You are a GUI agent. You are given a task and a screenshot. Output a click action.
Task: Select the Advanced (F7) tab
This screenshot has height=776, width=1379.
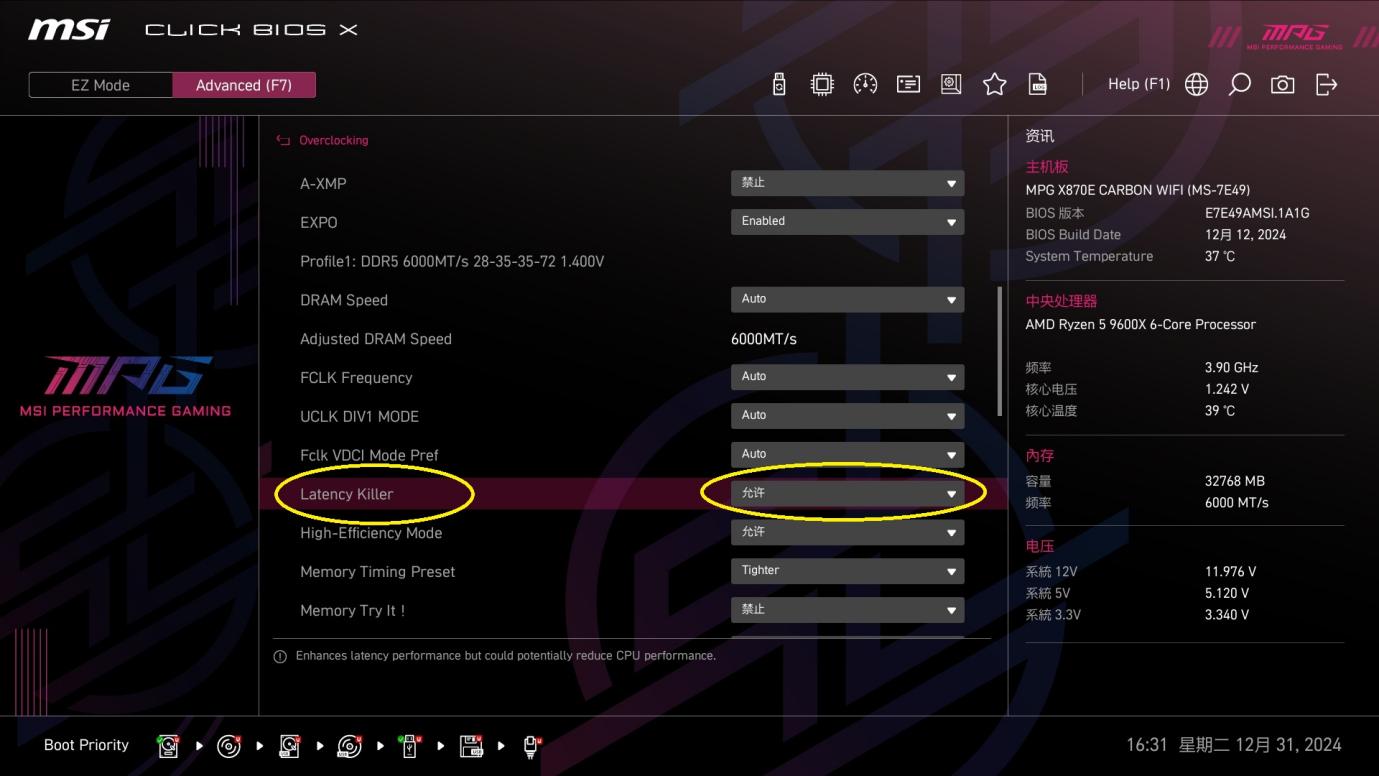(244, 85)
